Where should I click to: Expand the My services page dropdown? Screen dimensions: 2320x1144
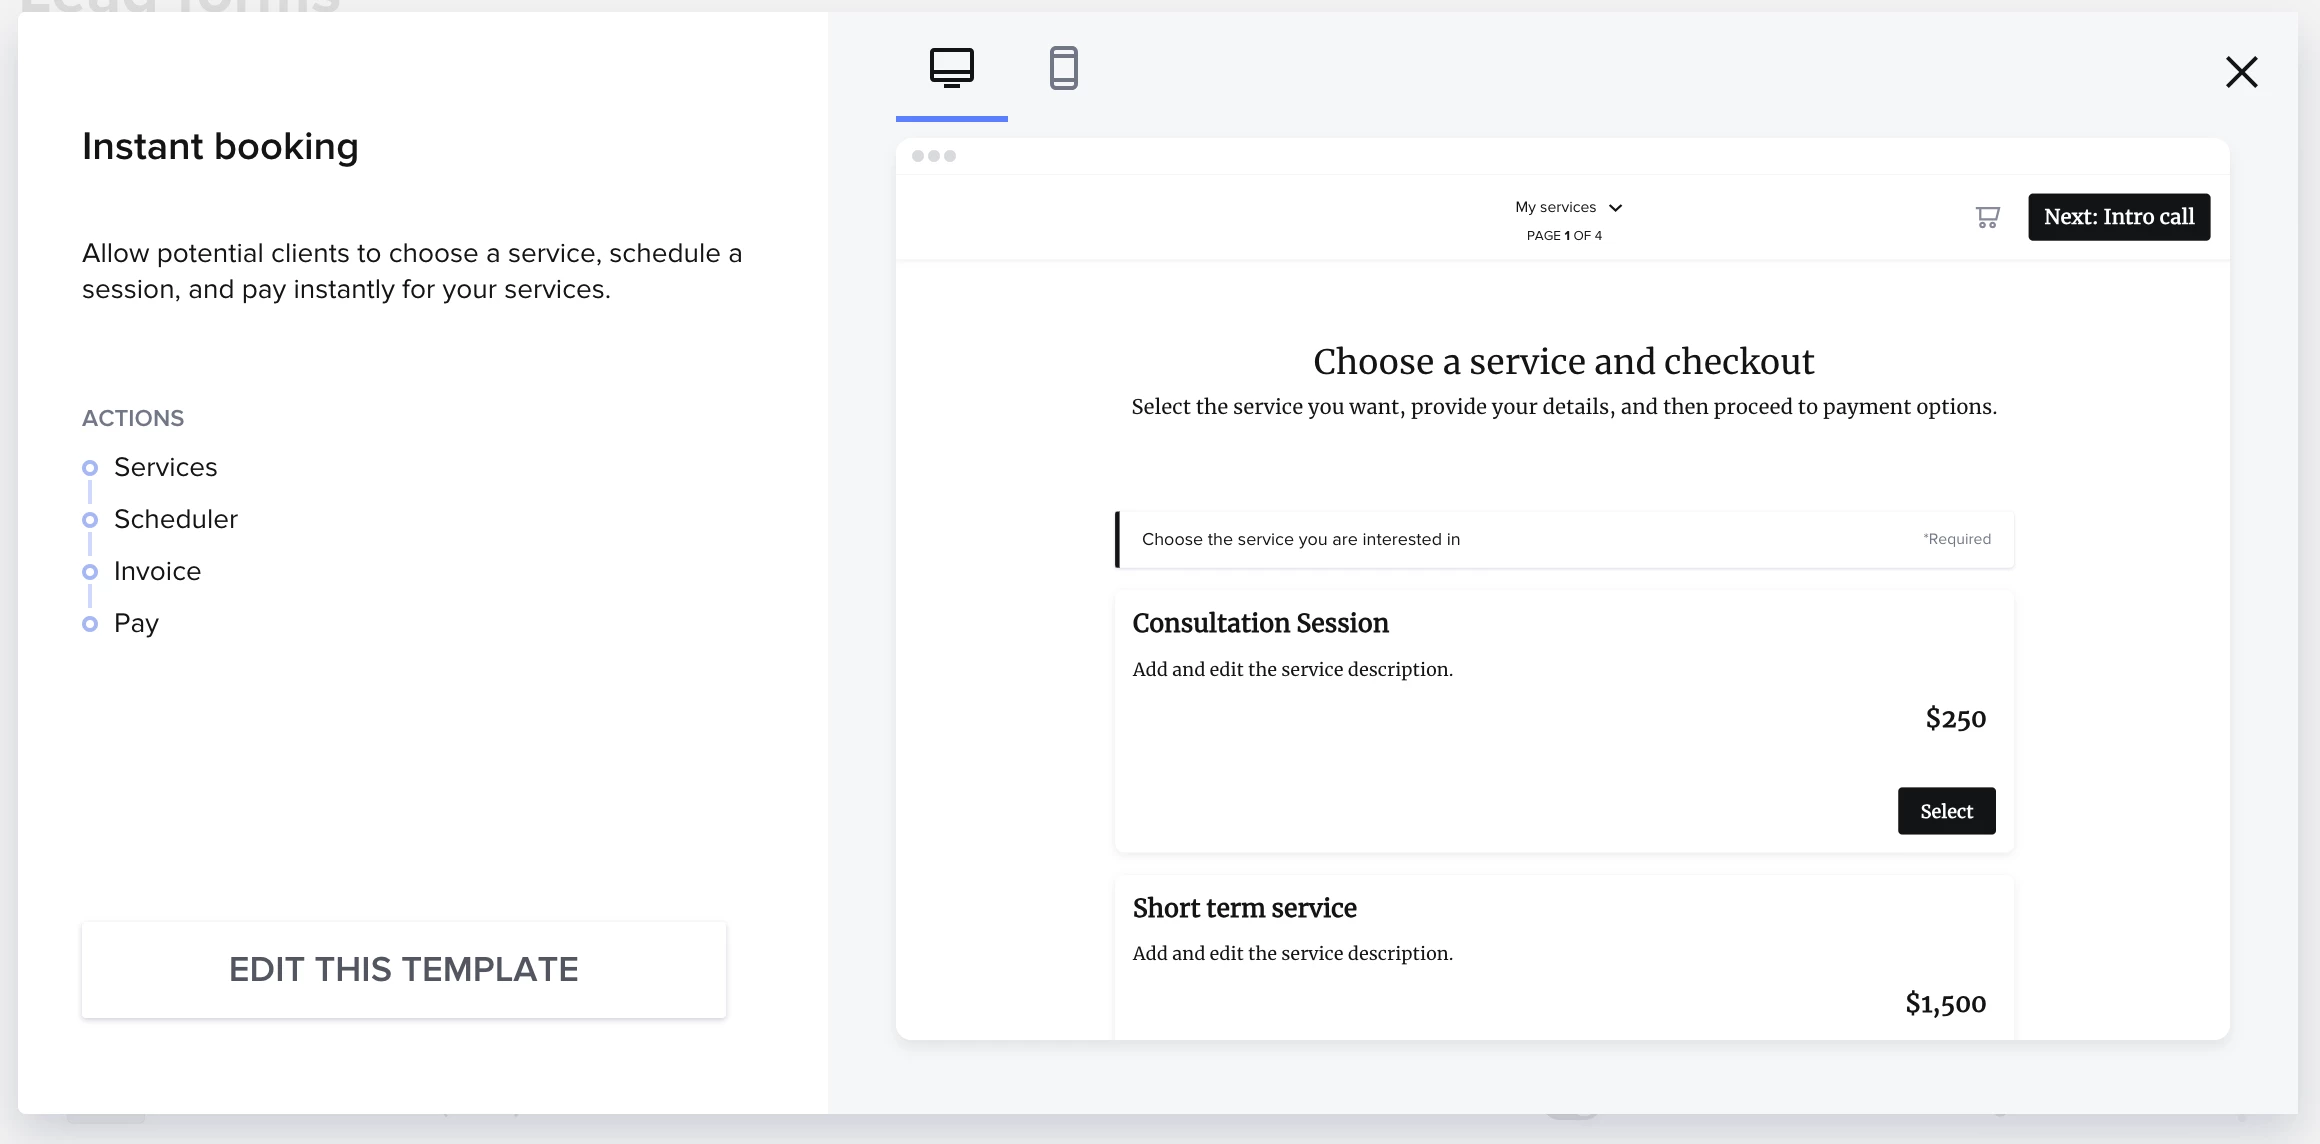pyautogui.click(x=1556, y=207)
